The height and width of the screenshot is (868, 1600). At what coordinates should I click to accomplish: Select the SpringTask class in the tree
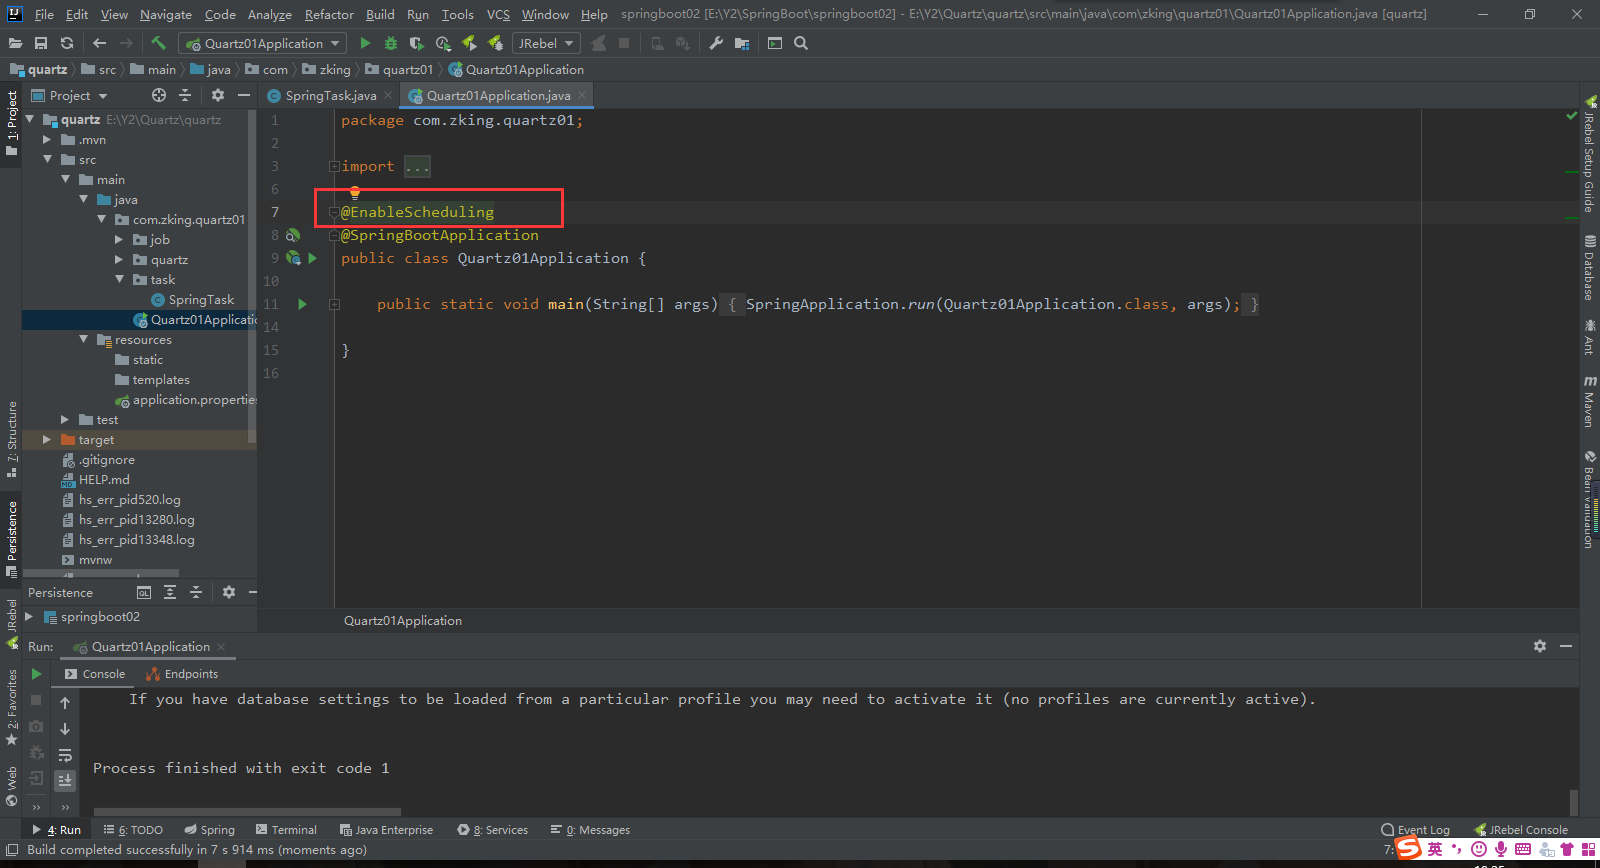[x=193, y=300]
